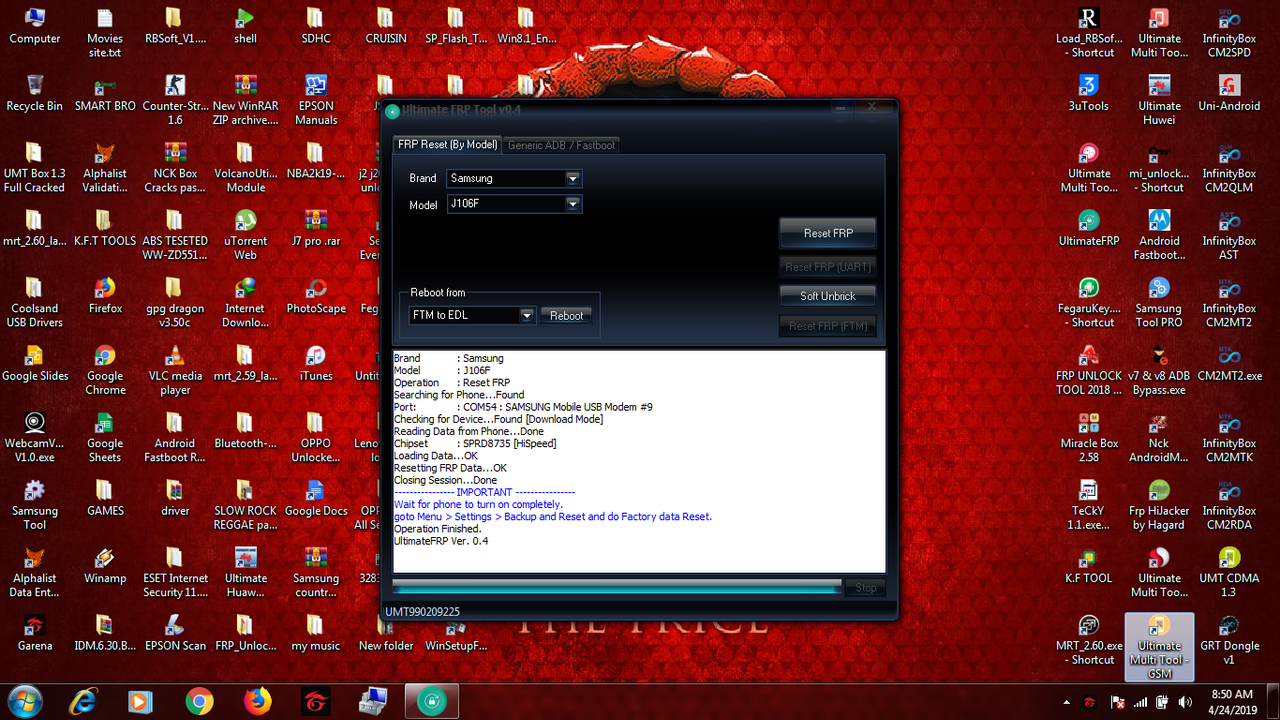Select the Firefox desktop shortcut
The width and height of the screenshot is (1280, 720).
coord(105,296)
